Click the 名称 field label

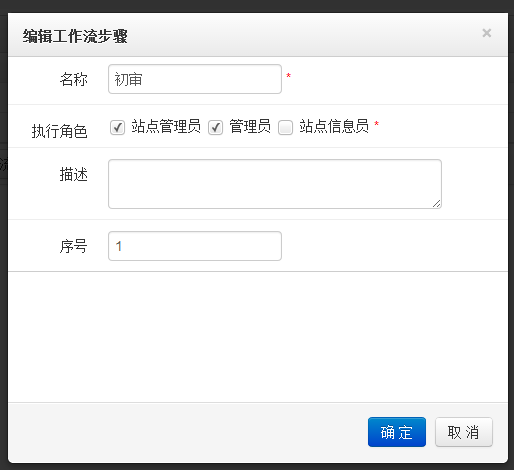tap(74, 79)
